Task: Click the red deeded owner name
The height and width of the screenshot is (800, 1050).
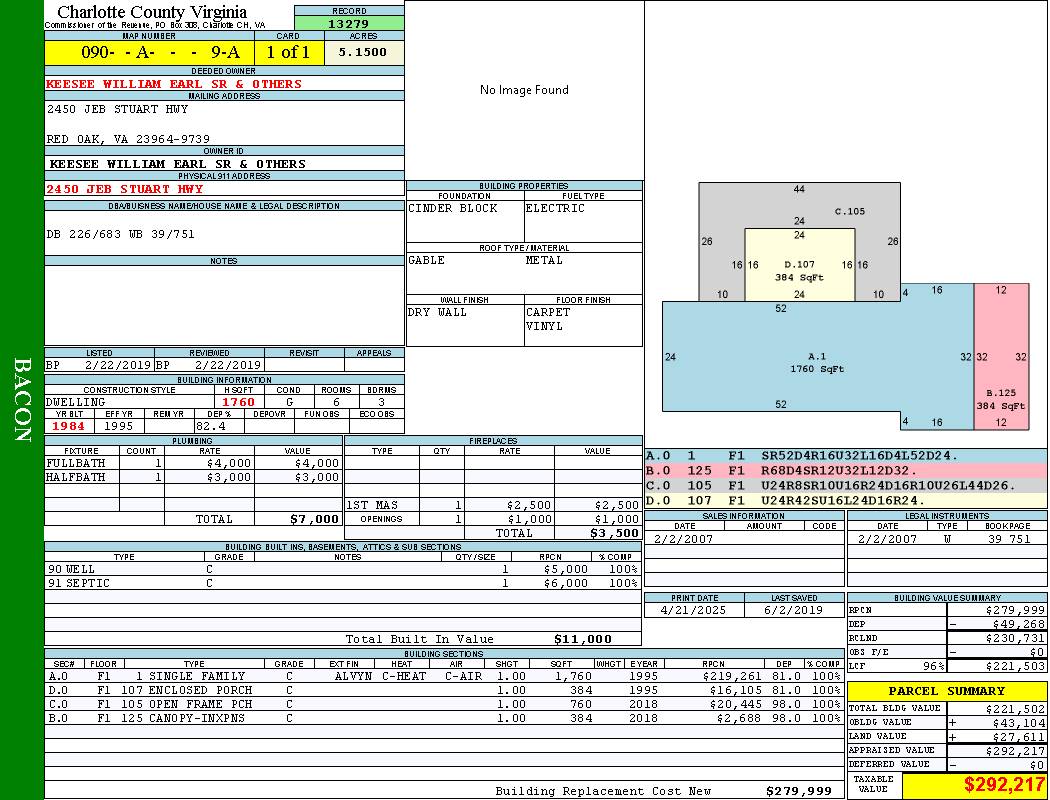Action: coord(174,84)
